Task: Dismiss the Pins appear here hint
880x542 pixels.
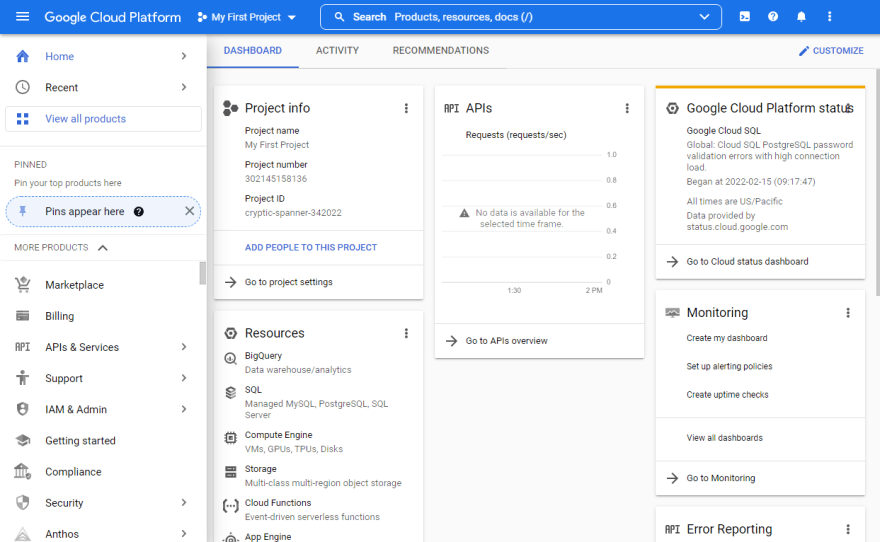Action: point(190,211)
